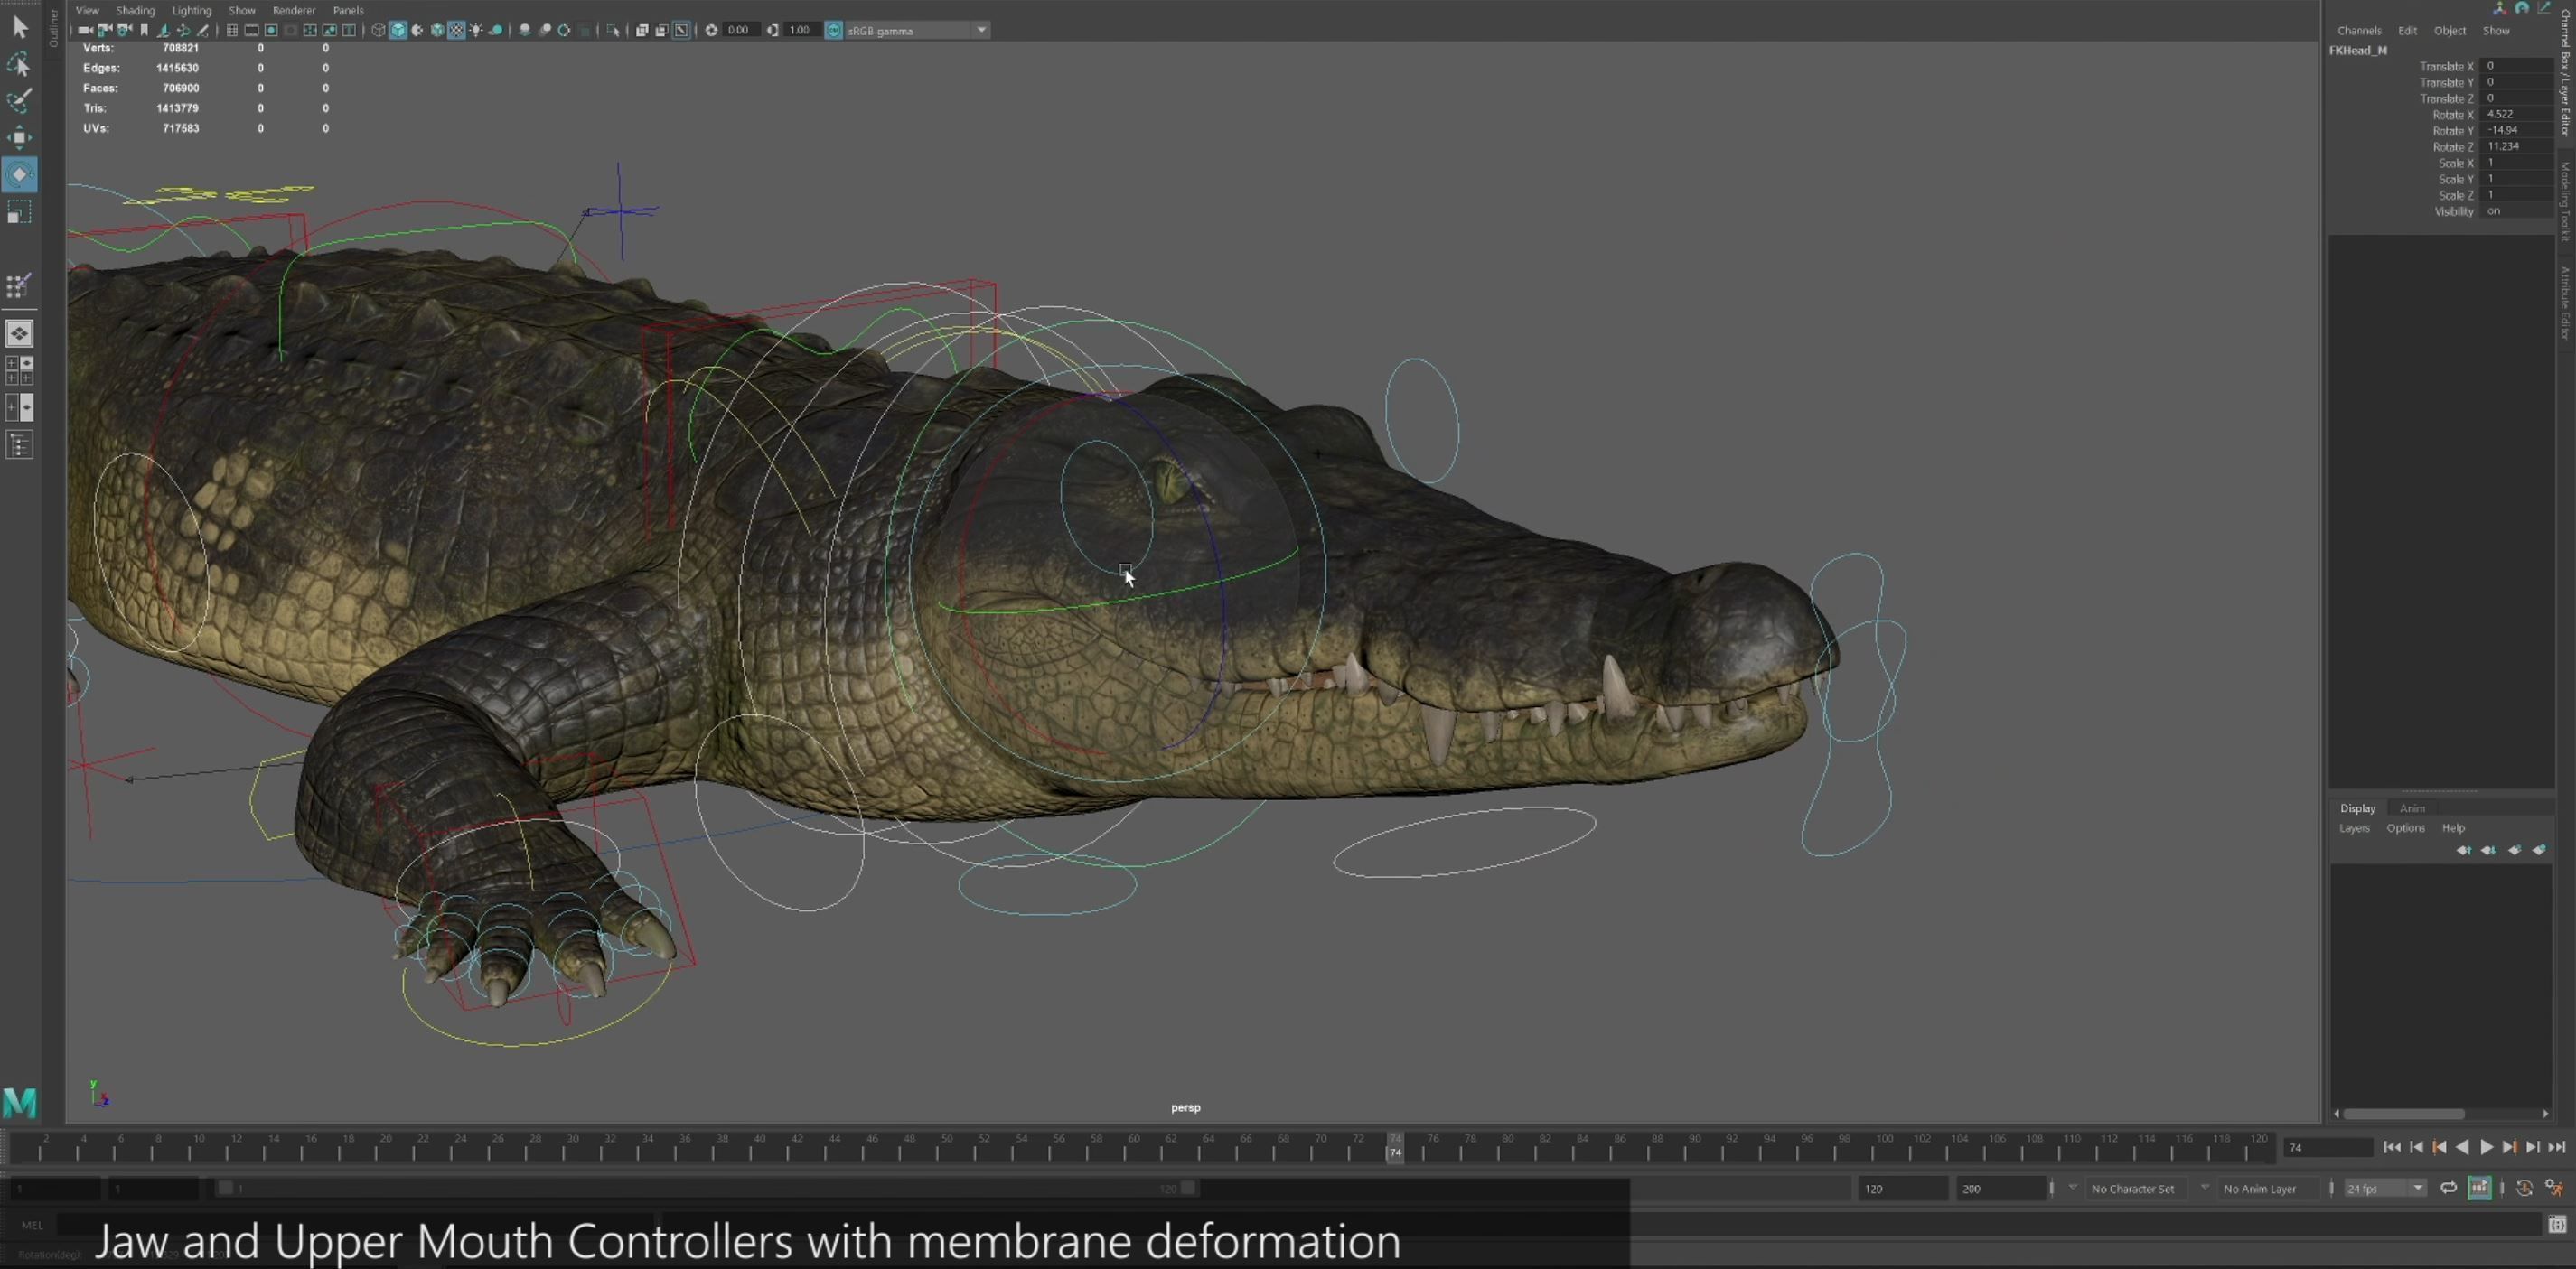The image size is (2576, 1269).
Task: Click the single-pane layout icon
Action: click(x=19, y=333)
